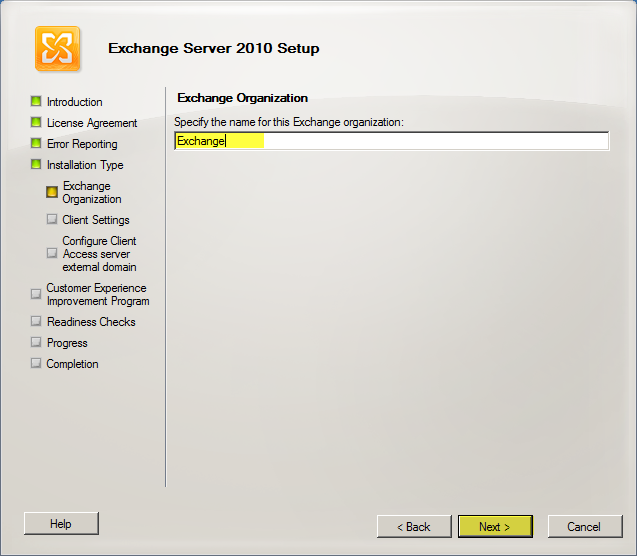This screenshot has height=556, width=637.
Task: Select the Exchange Organization step label in sidebar
Action: pyautogui.click(x=92, y=193)
